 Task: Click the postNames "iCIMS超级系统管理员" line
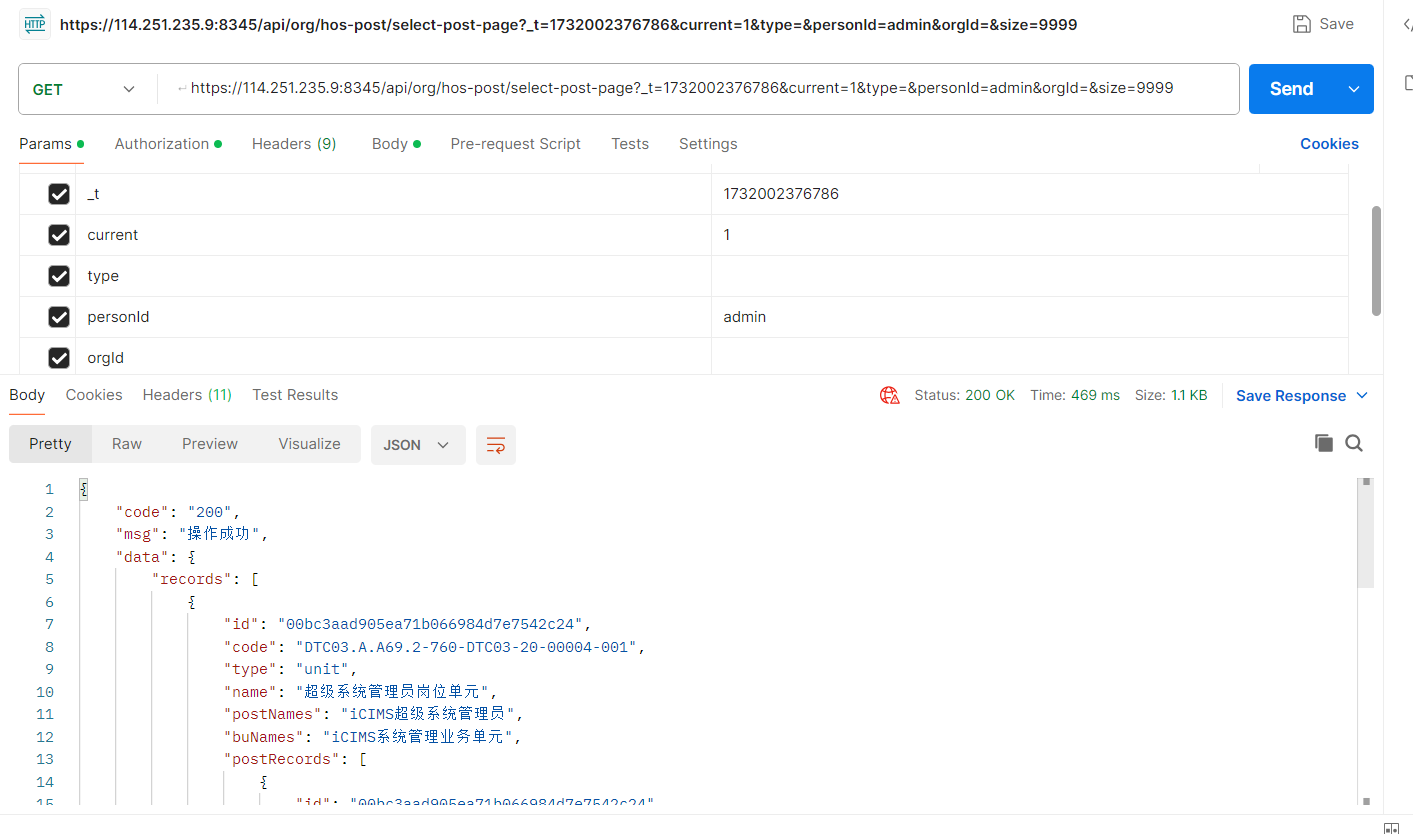pos(374,714)
